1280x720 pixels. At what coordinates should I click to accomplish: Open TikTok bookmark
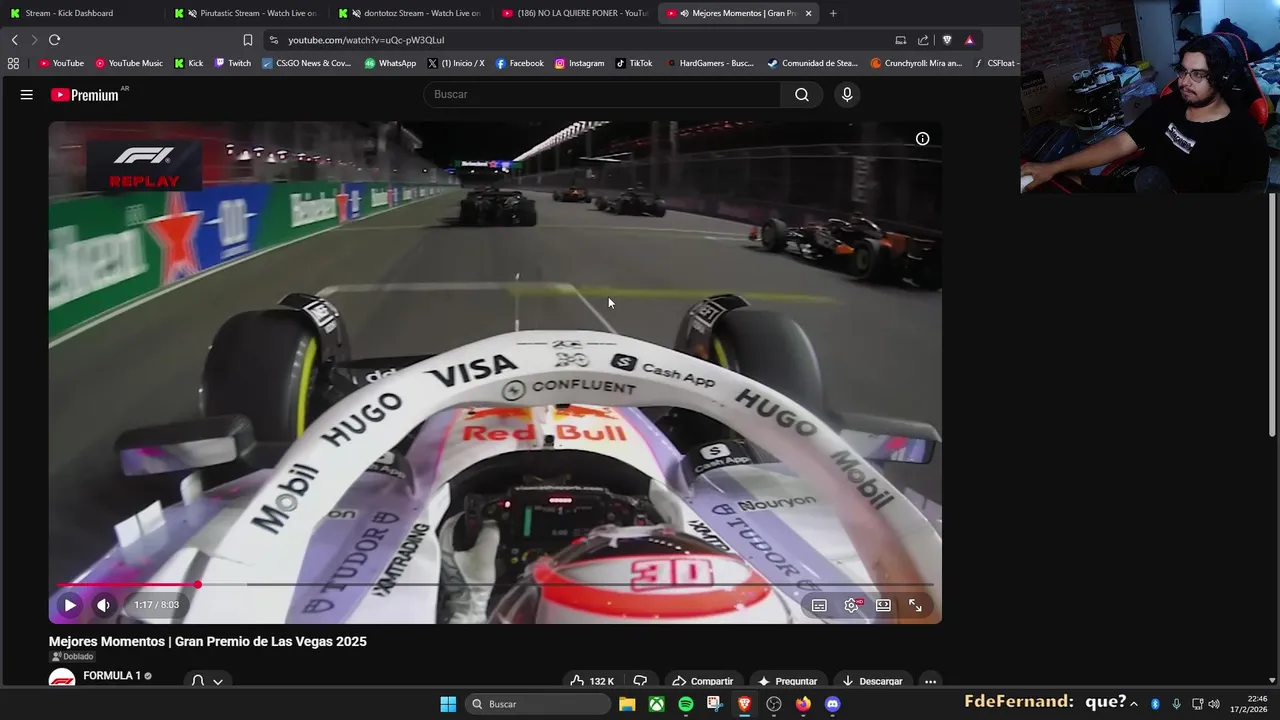click(634, 63)
